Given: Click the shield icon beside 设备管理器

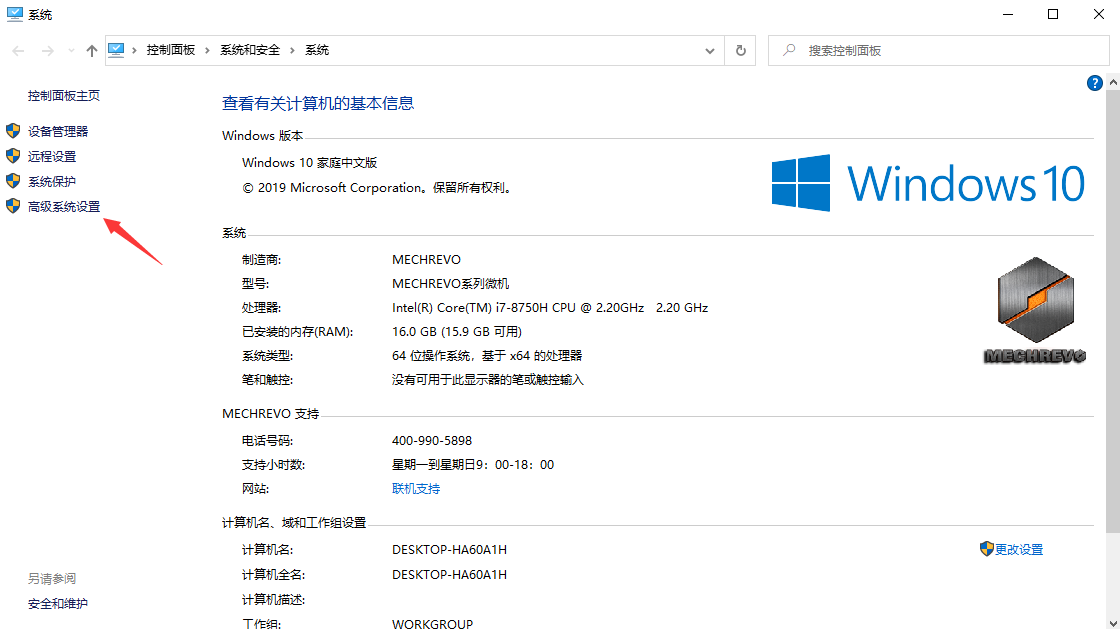Looking at the screenshot, I should pos(13,131).
